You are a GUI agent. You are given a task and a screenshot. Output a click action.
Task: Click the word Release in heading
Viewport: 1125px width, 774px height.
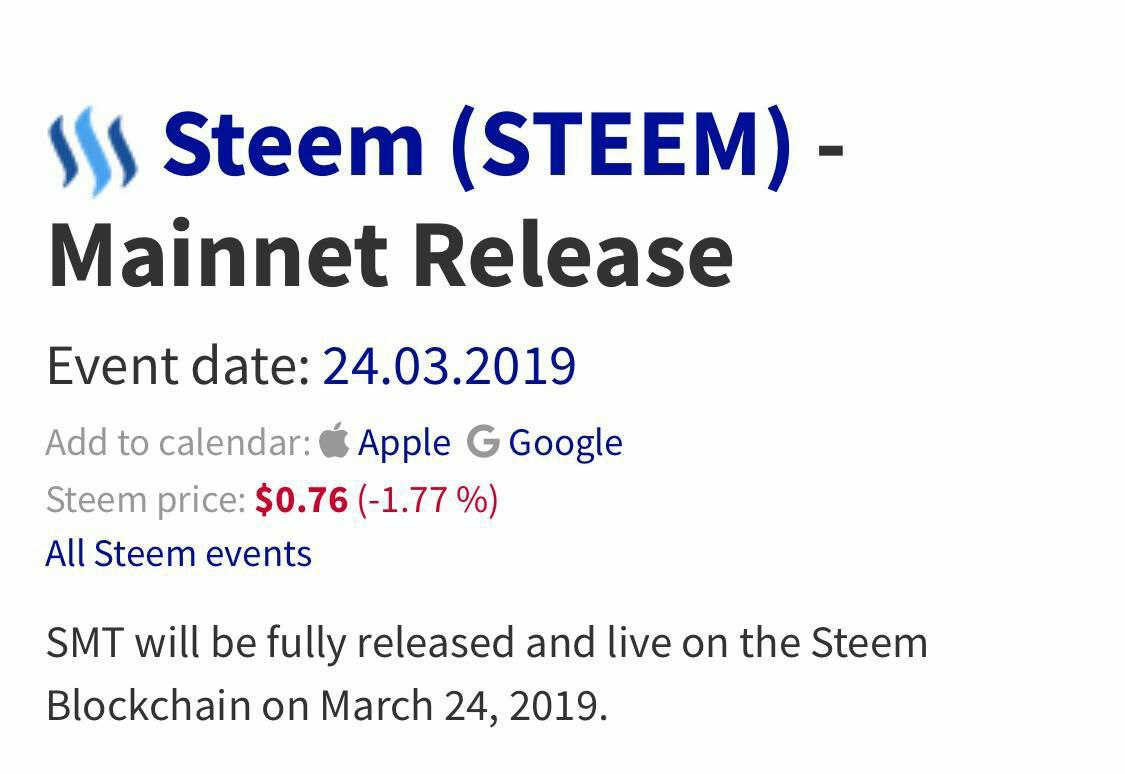573,256
